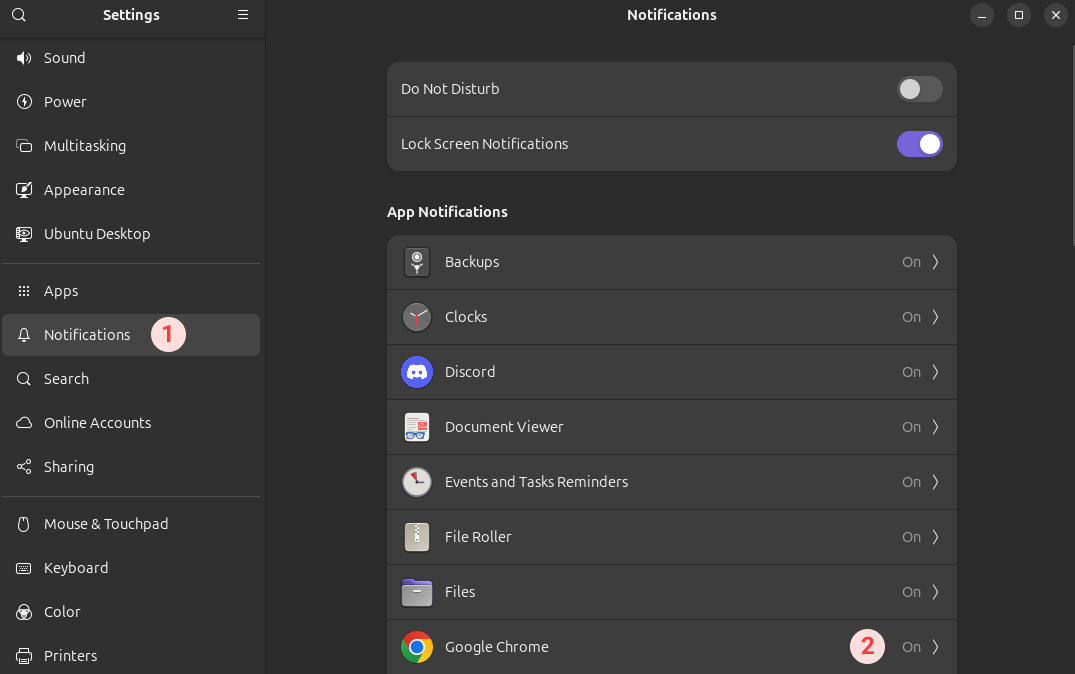Open Ubuntu Desktop settings
The image size is (1075, 674).
point(97,234)
